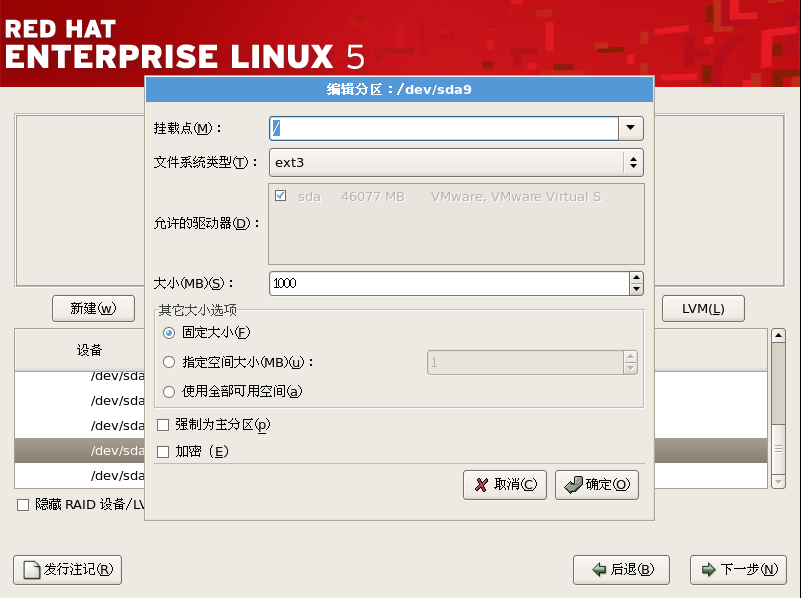801x598 pixels.
Task: Select the 固定大小 radio option
Action: pyautogui.click(x=169, y=333)
